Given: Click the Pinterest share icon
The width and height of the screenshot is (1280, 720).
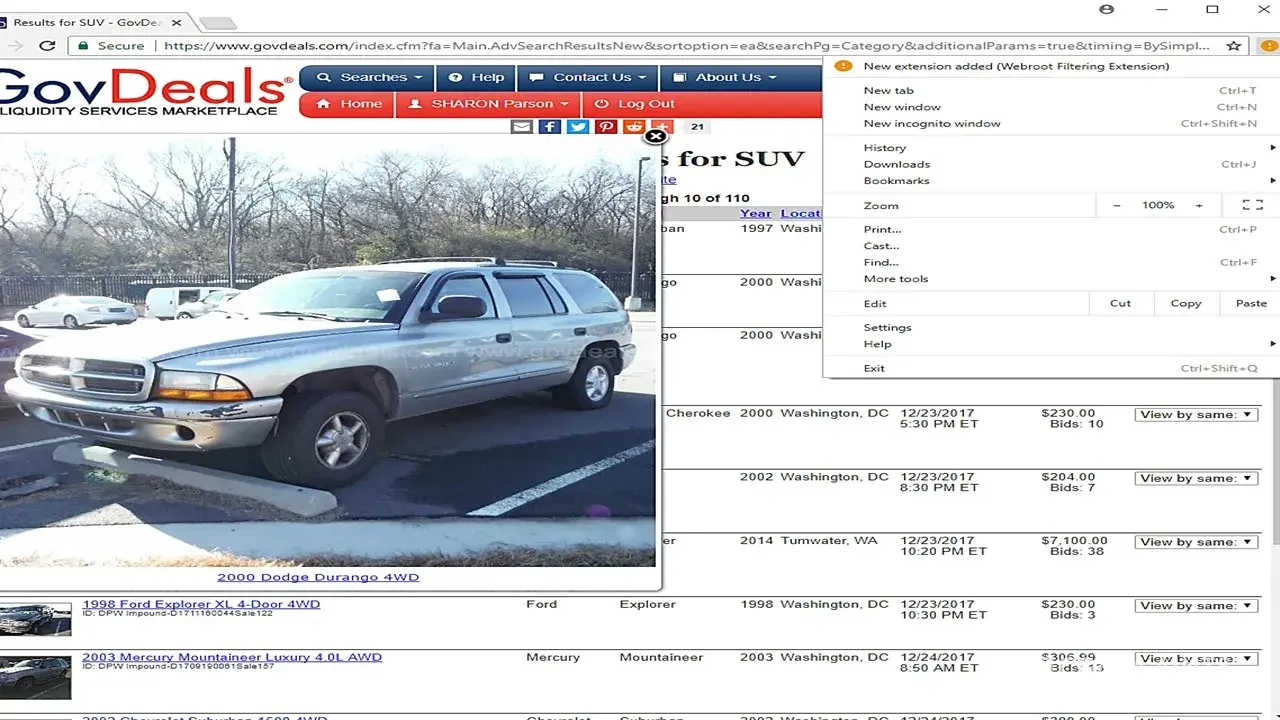Looking at the screenshot, I should pos(606,126).
